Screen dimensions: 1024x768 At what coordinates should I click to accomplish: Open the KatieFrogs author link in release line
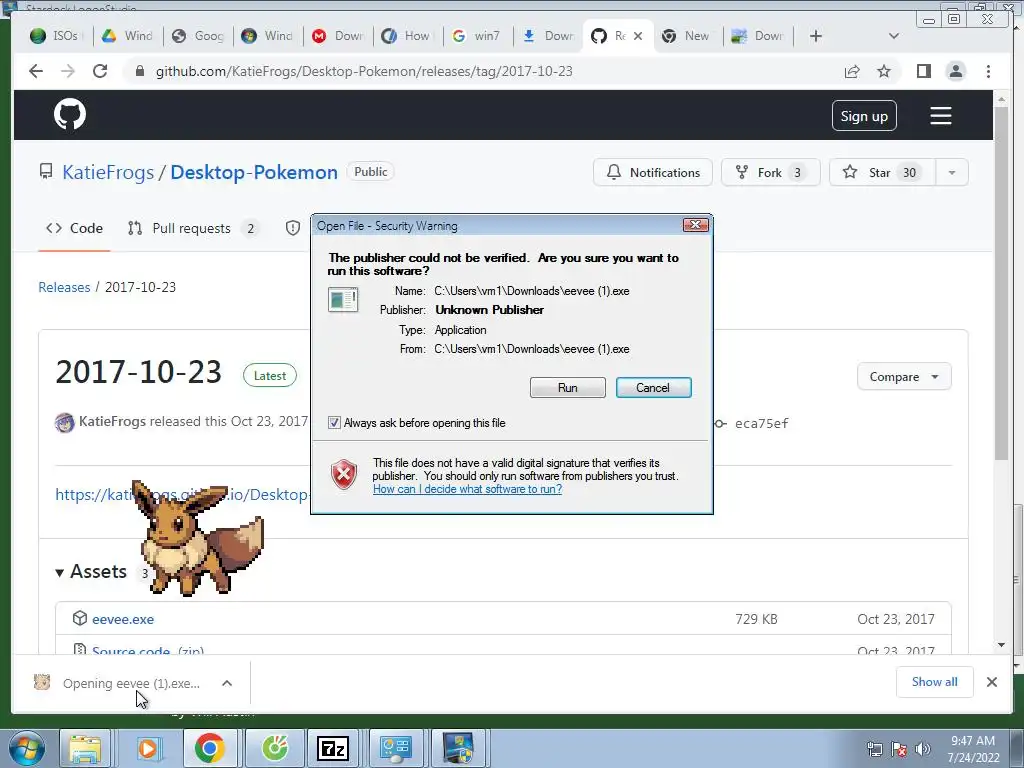(x=112, y=421)
